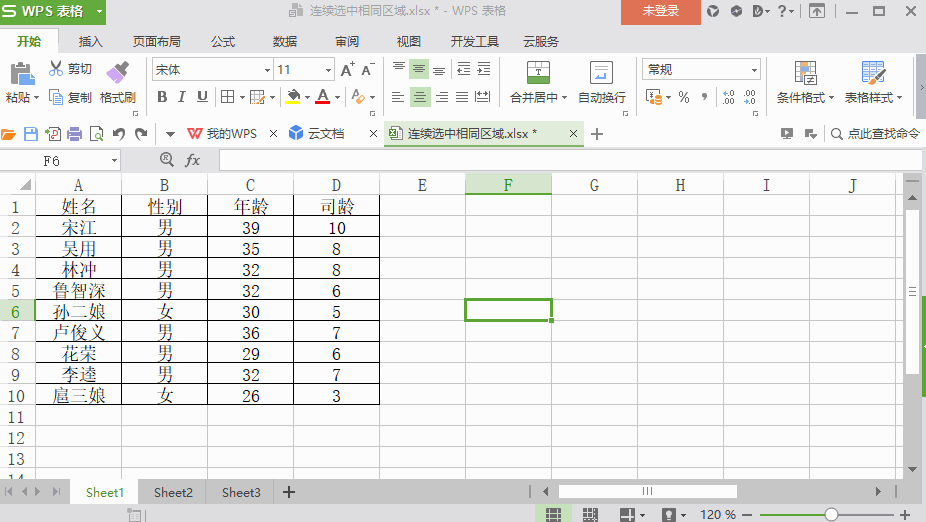926x522 pixels.
Task: Switch to the 公式 ribbon tab
Action: [223, 41]
